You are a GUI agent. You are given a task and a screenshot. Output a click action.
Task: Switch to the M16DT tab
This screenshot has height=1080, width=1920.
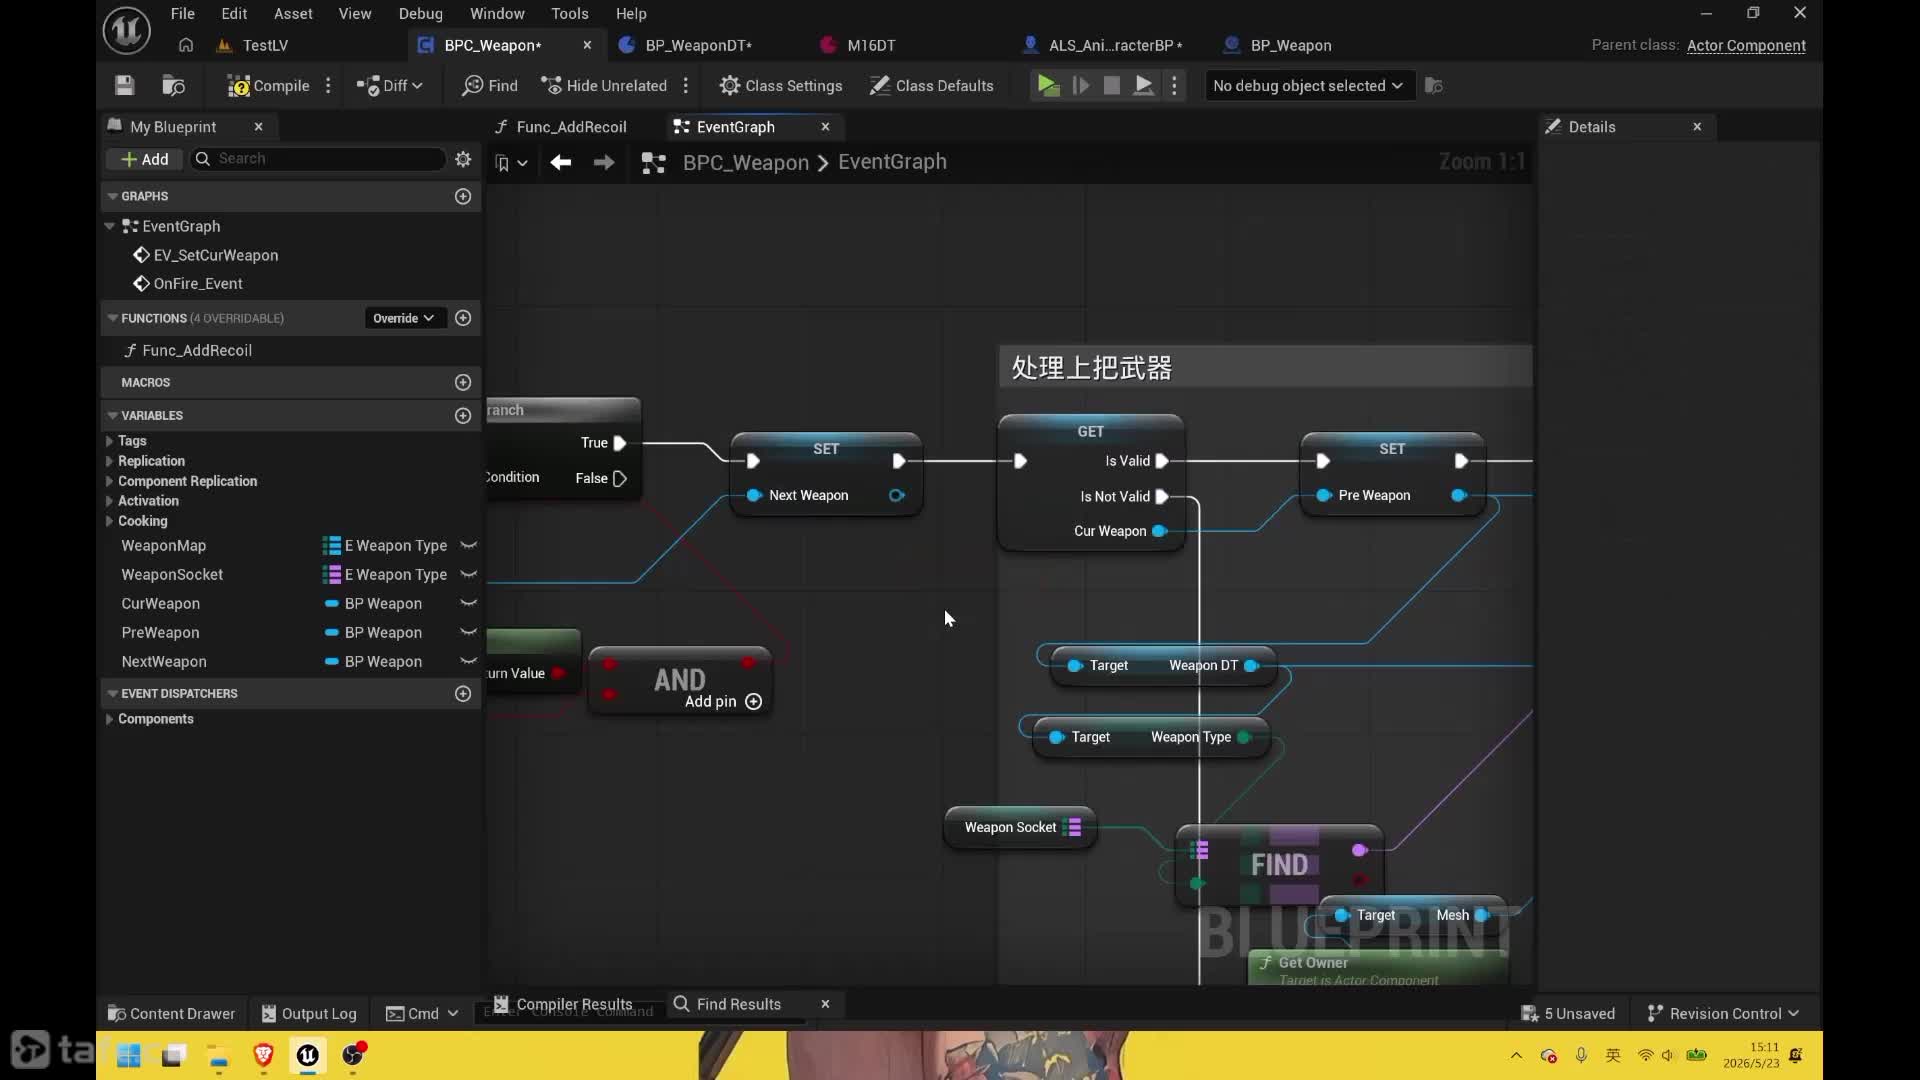click(871, 45)
